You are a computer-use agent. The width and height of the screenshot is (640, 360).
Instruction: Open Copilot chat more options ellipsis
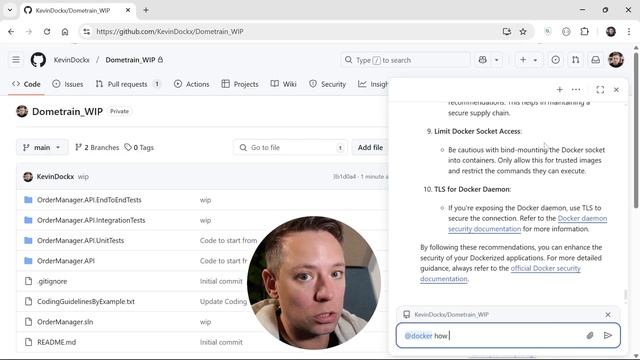coord(576,89)
